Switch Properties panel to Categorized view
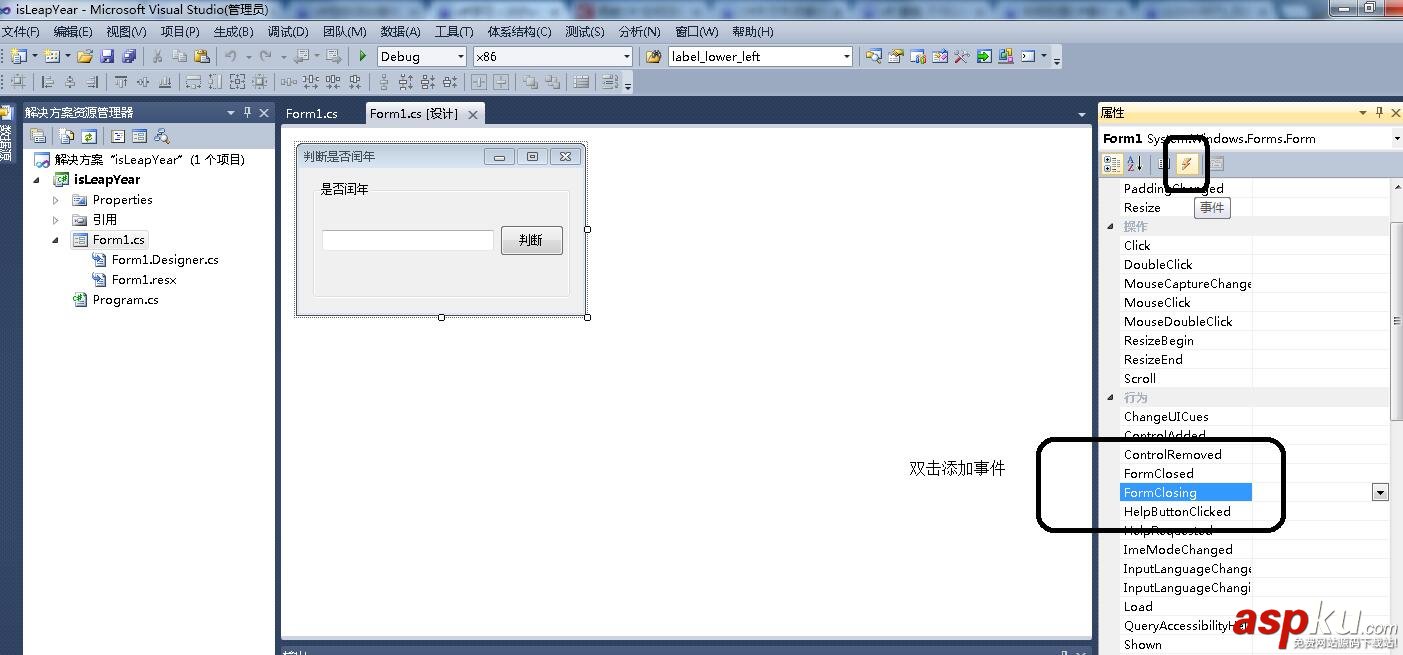Screen dimensions: 1403x655 [x=1112, y=163]
